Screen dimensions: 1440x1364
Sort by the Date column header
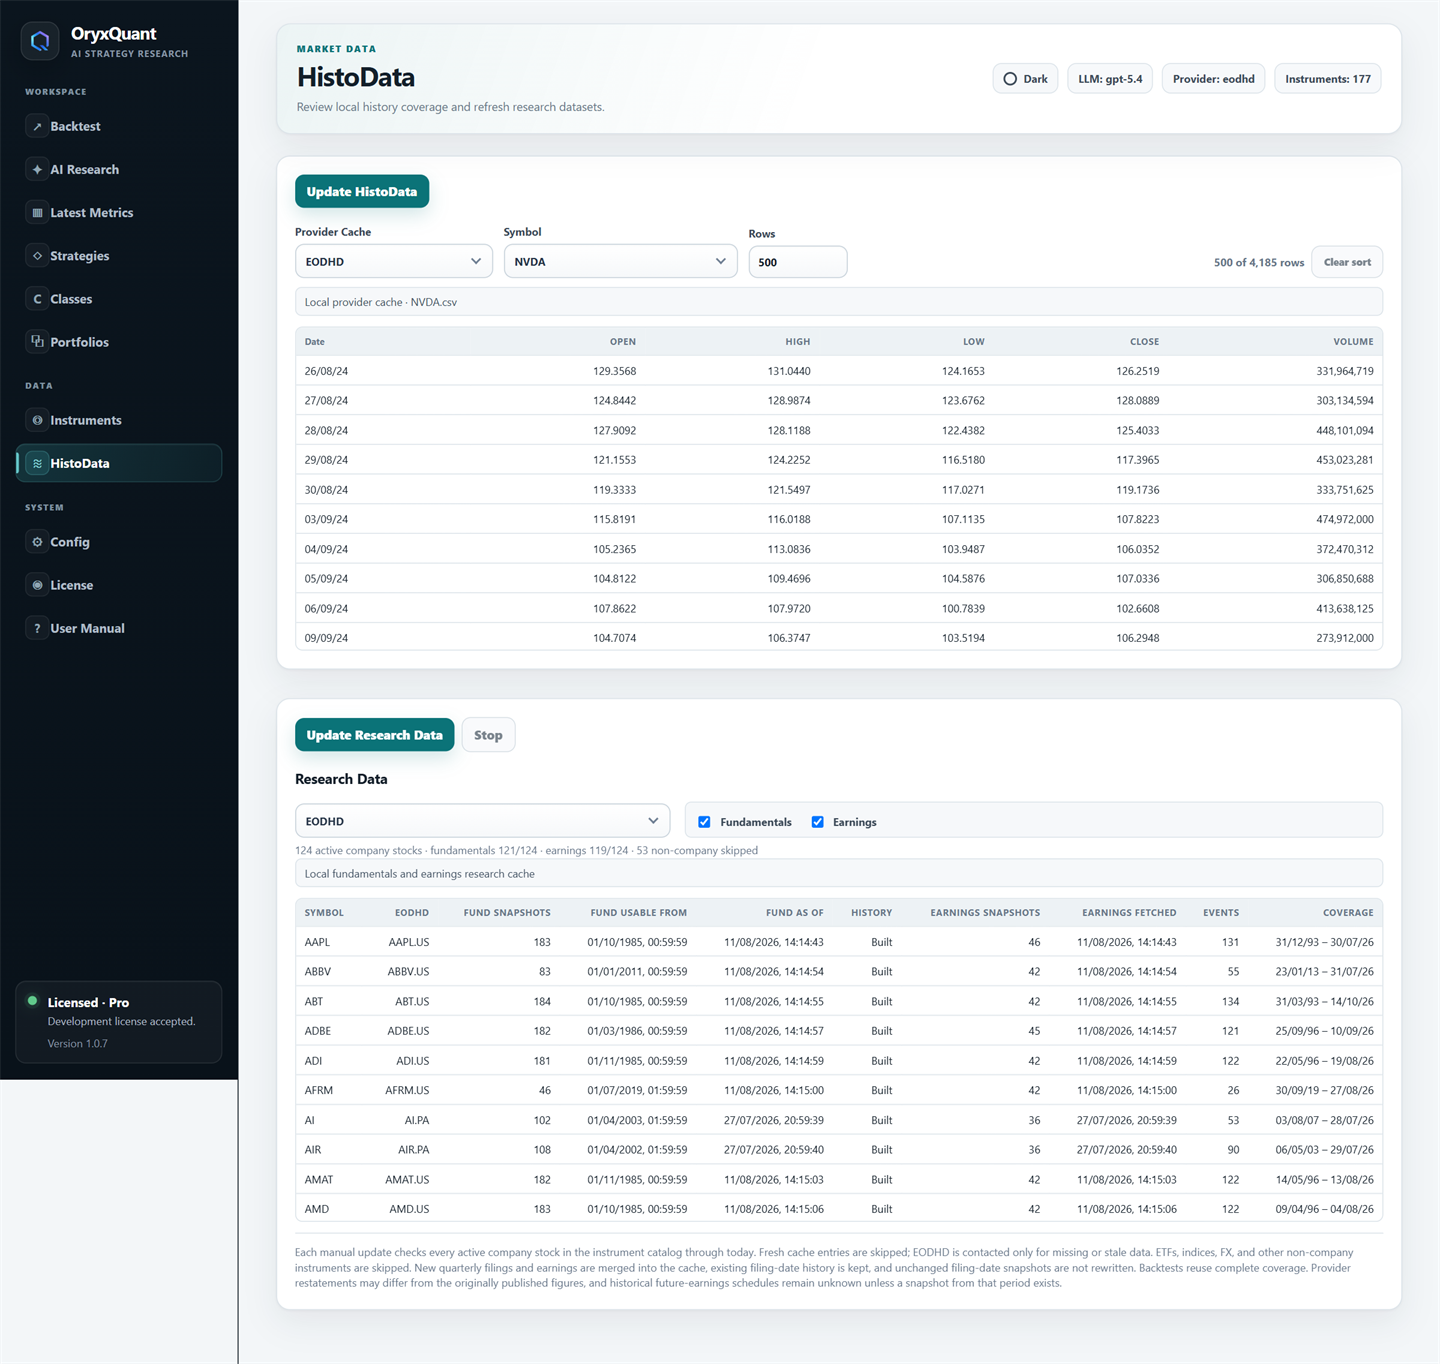[x=315, y=342]
